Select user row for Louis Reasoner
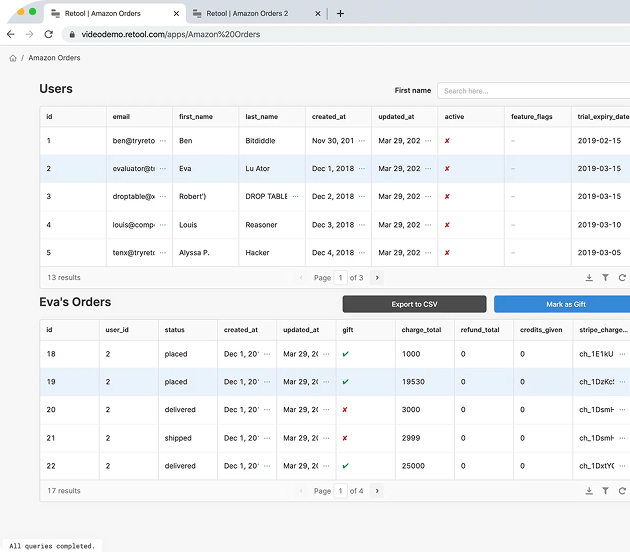 pyautogui.click(x=335, y=225)
